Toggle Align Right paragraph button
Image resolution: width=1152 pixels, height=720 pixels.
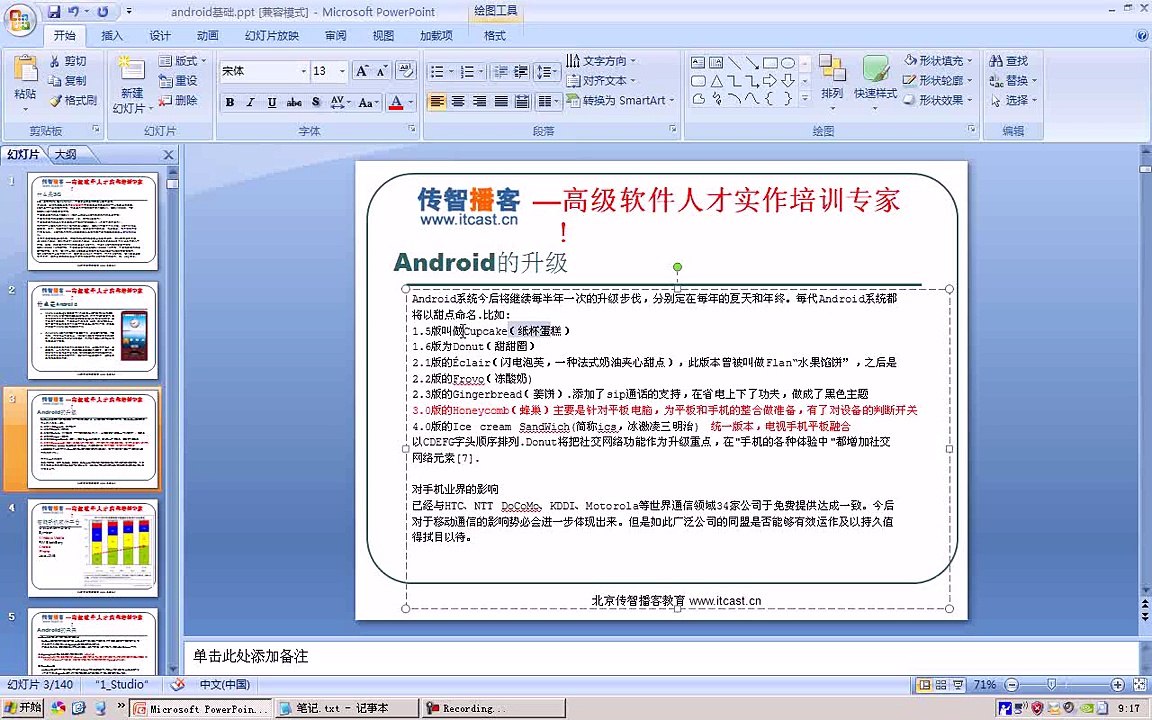click(x=479, y=101)
